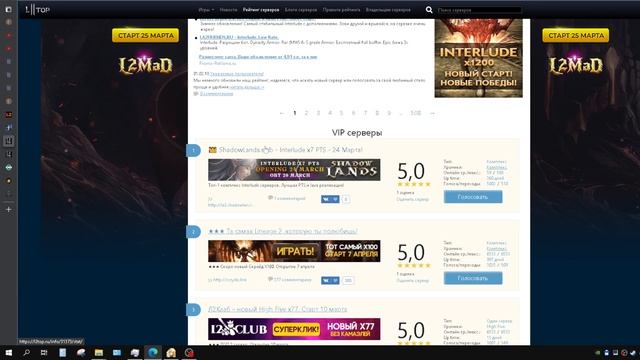The width and height of the screenshot is (640, 360).
Task: Open comments link on ShadowLands entry
Action: [287, 198]
